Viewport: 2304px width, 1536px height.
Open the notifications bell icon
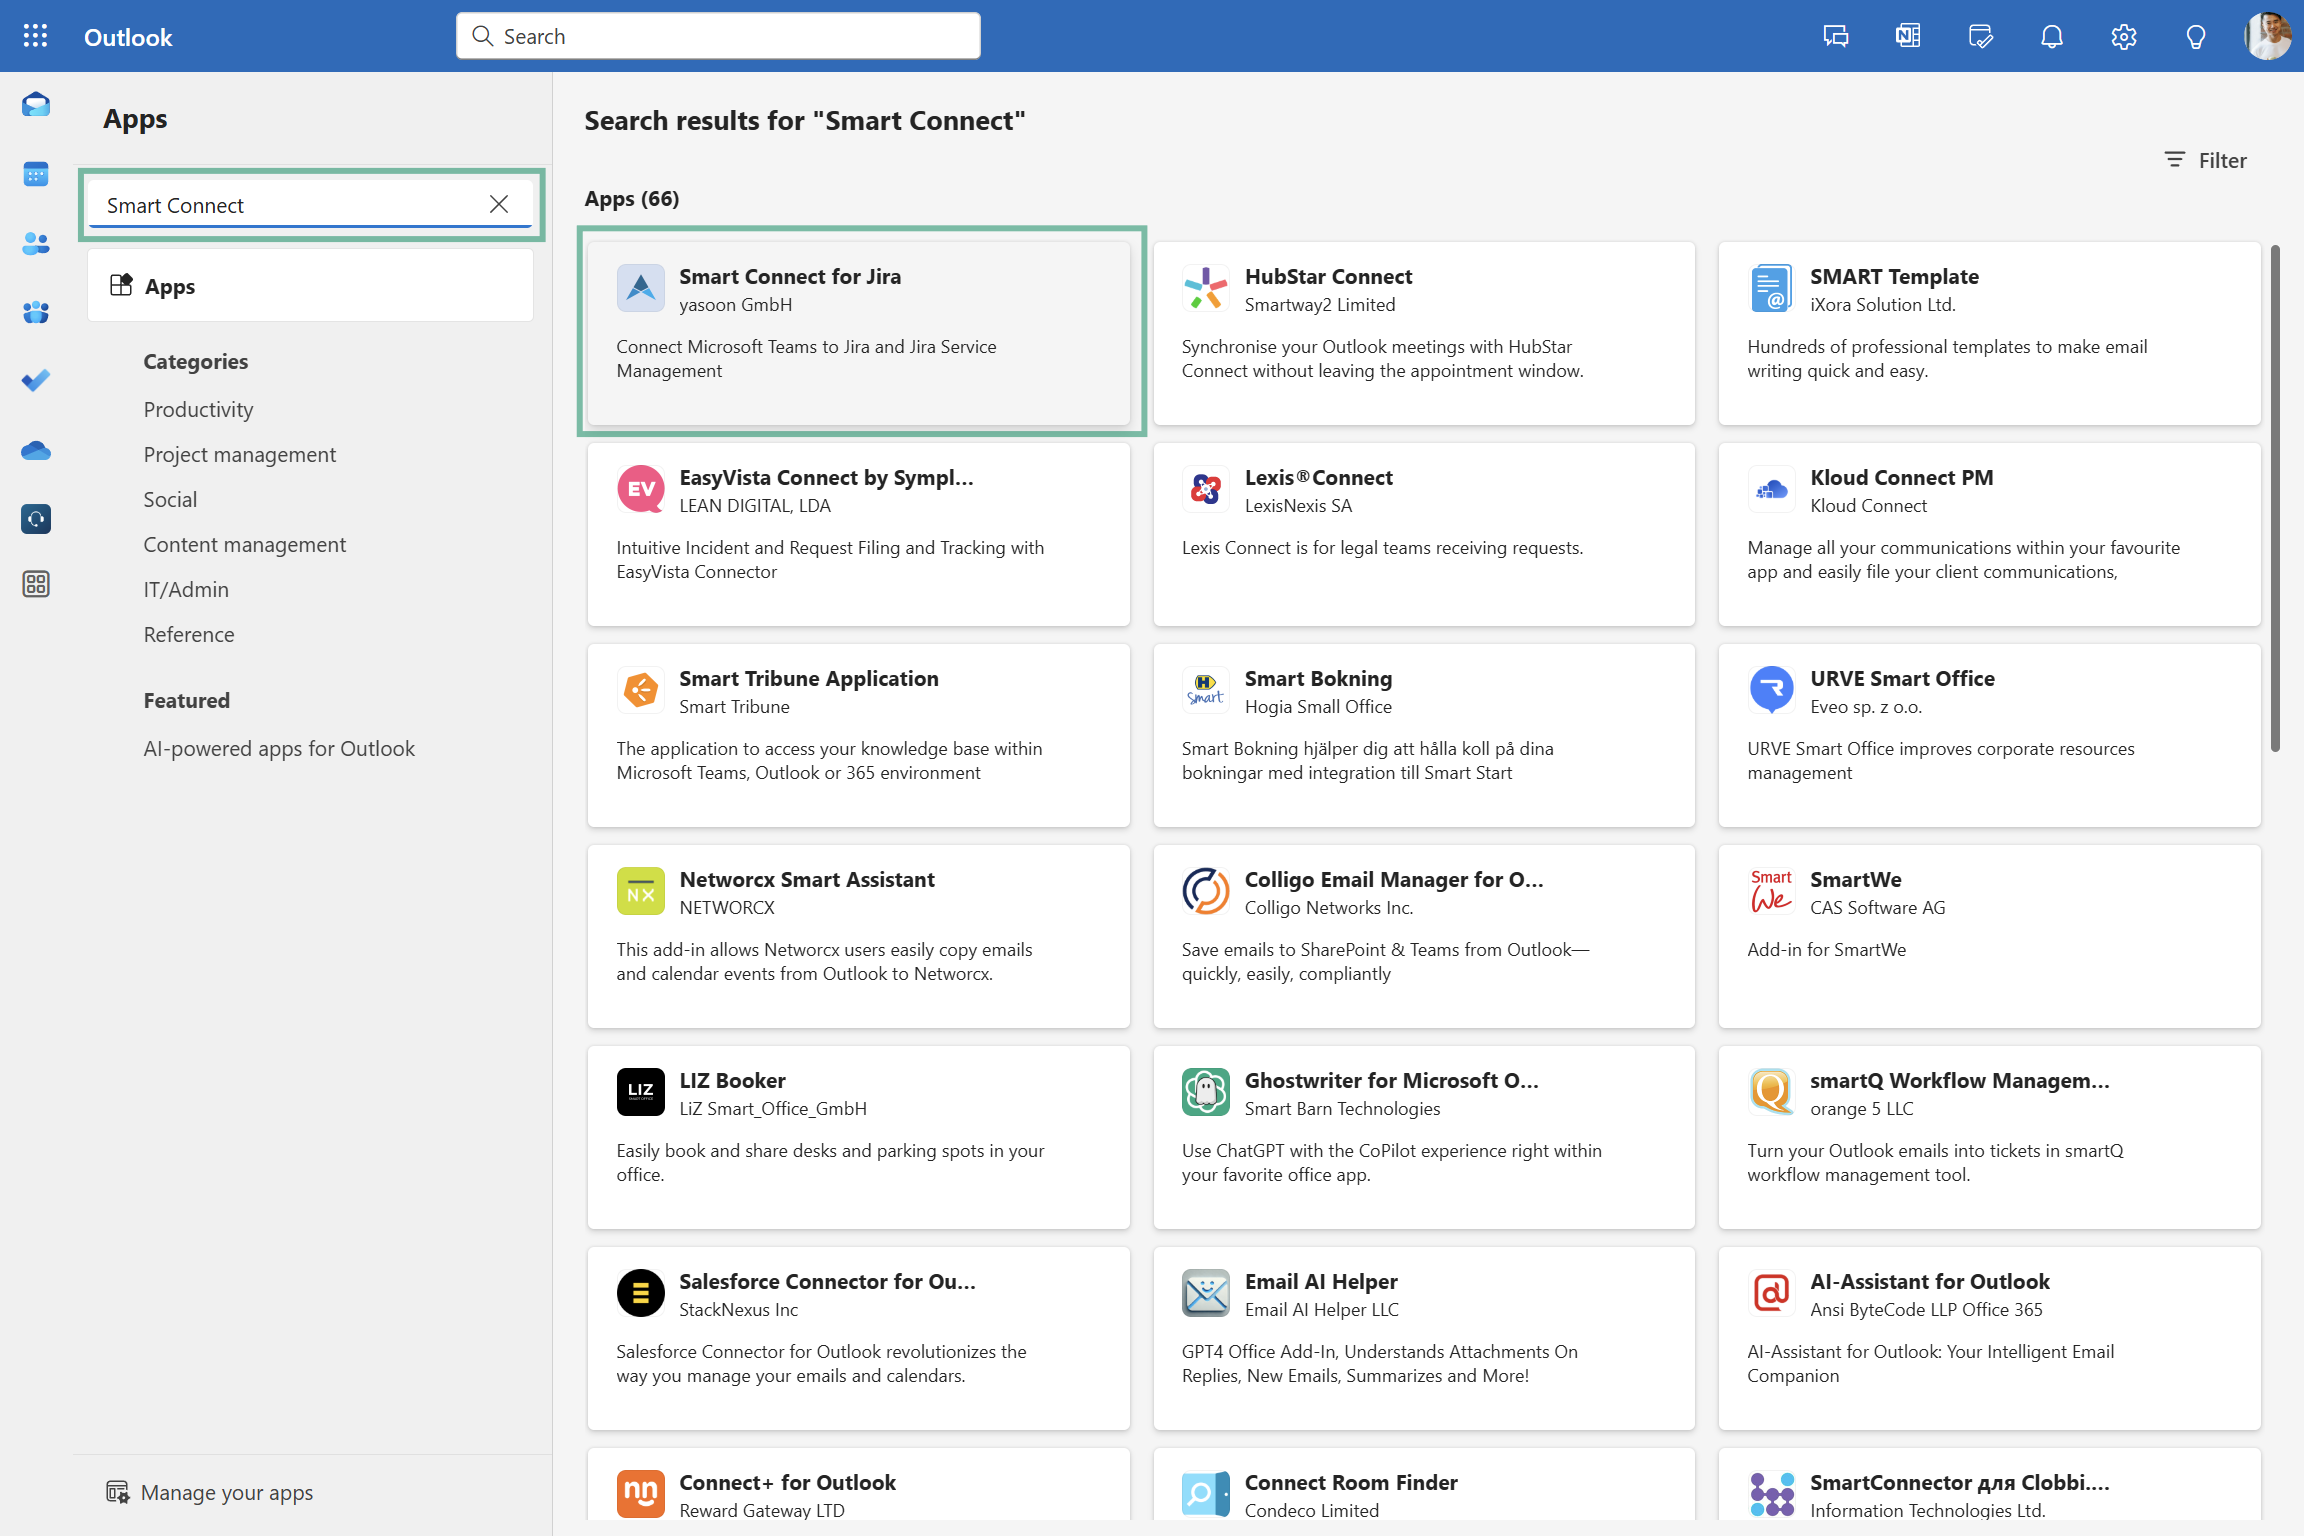click(x=2051, y=37)
